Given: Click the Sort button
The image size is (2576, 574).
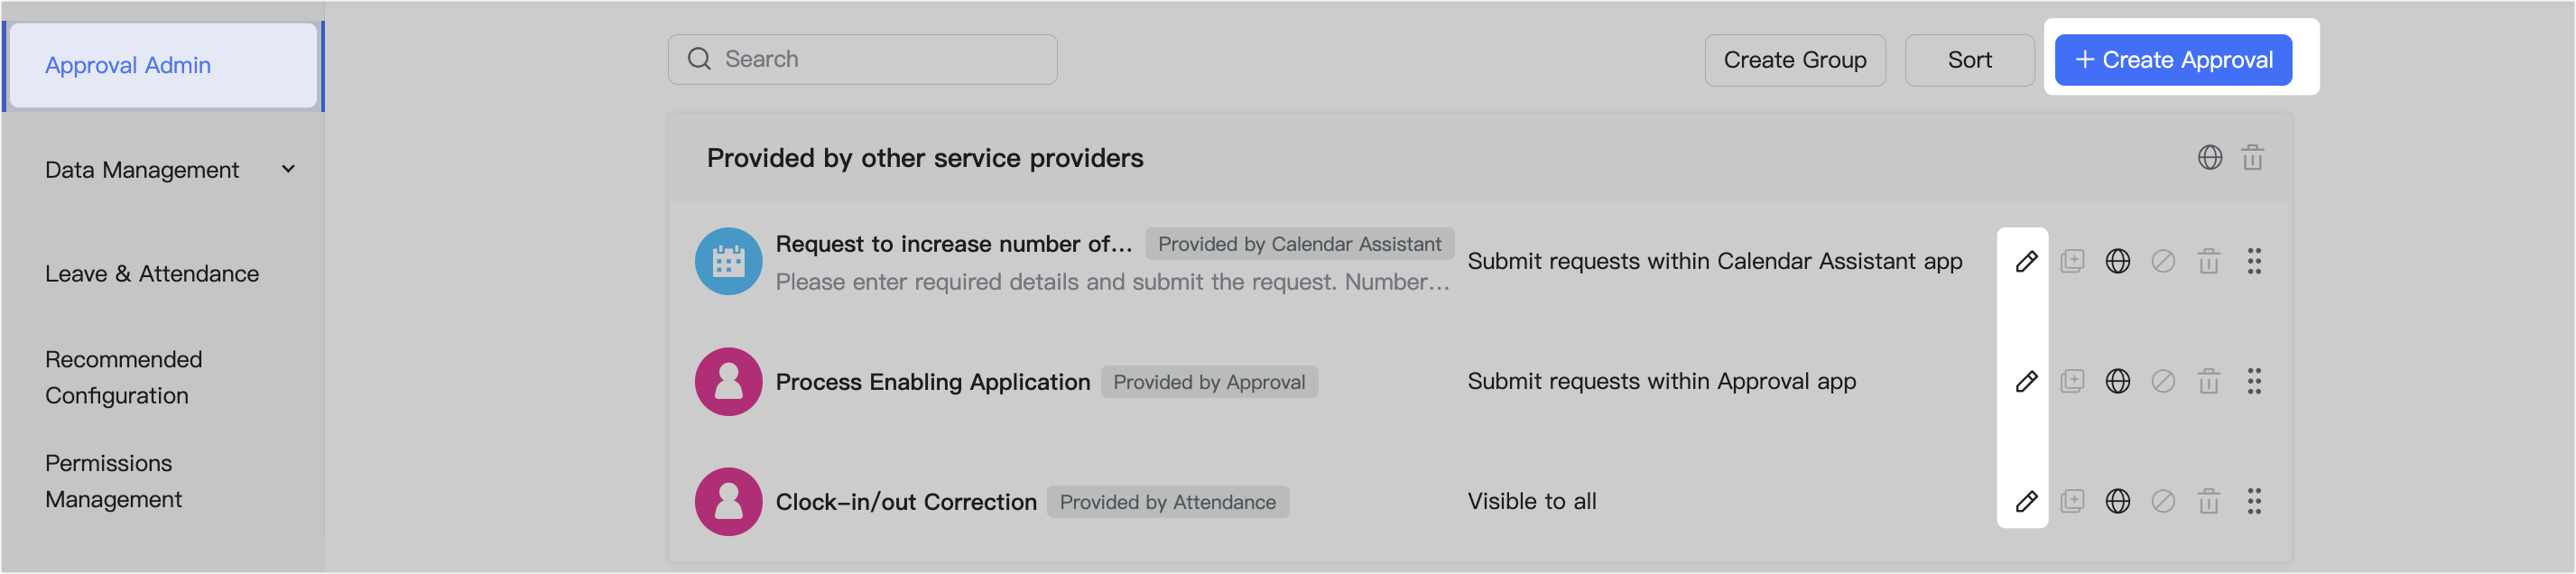Looking at the screenshot, I should tap(1968, 60).
